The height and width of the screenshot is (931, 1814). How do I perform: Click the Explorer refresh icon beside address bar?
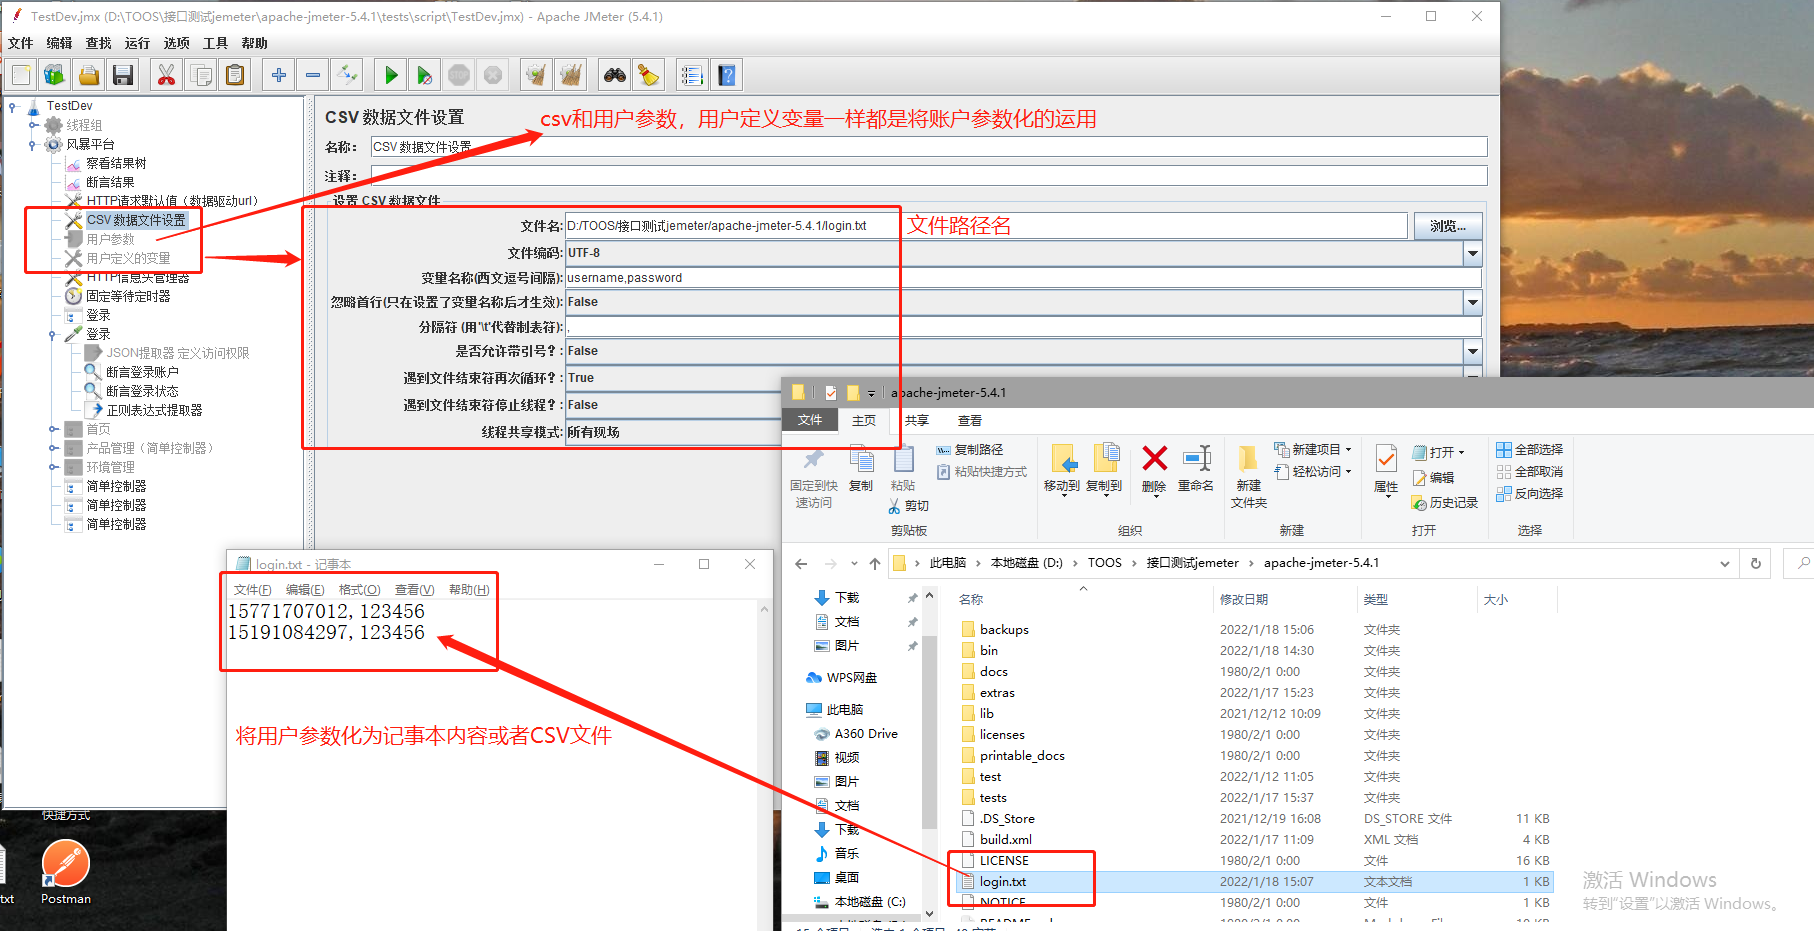coord(1756,563)
